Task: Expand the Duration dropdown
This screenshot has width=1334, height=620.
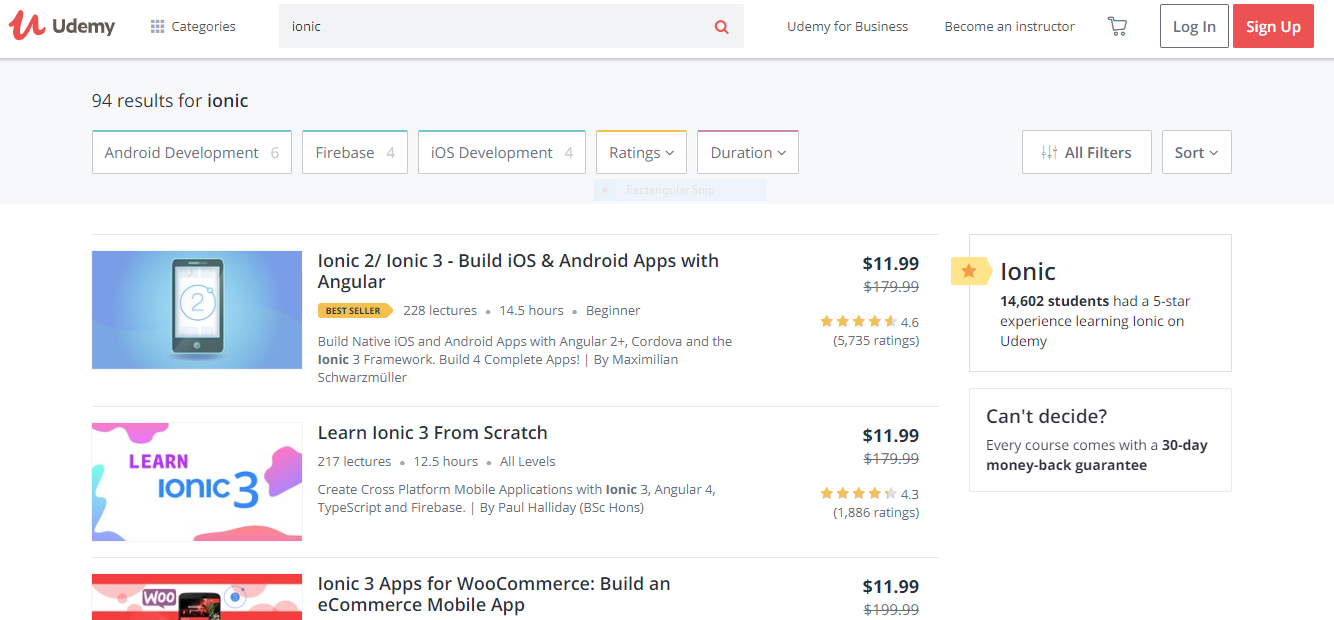Action: click(747, 153)
